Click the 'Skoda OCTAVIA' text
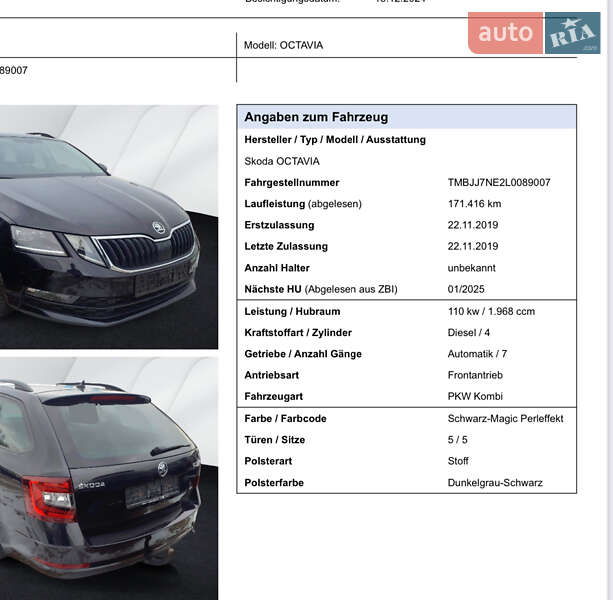The height and width of the screenshot is (600, 613). (282, 161)
